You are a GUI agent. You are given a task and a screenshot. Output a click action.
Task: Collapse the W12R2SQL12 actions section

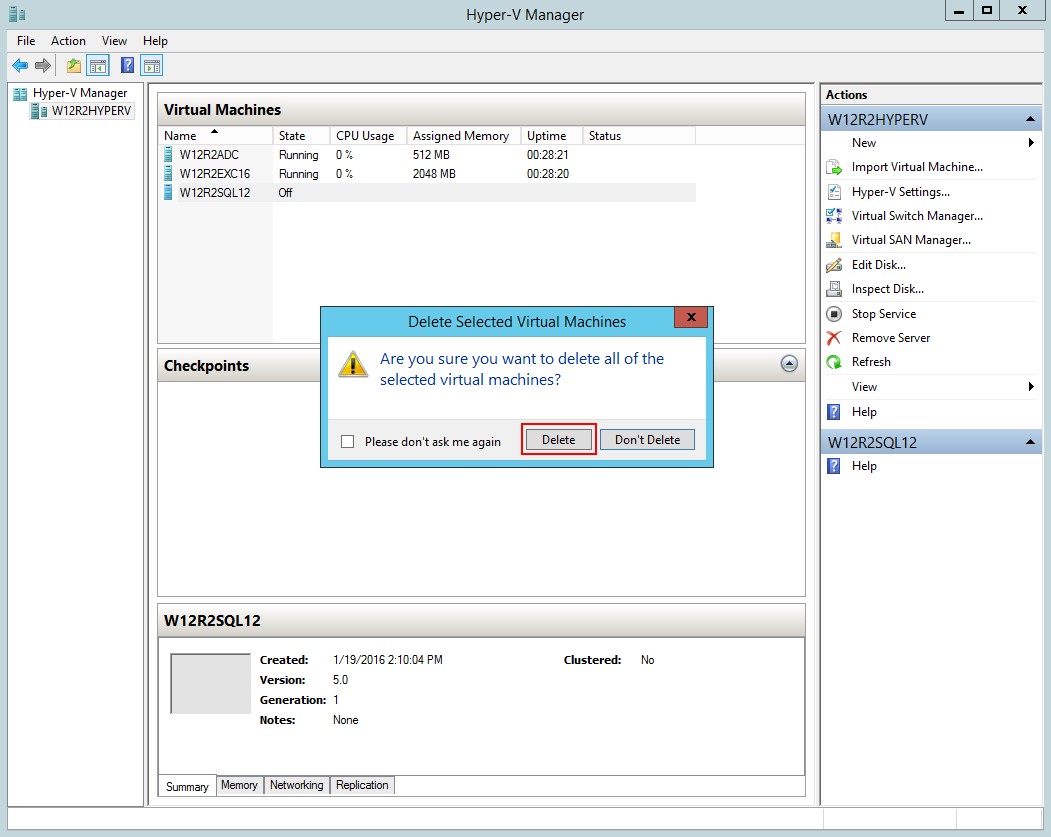click(1030, 442)
